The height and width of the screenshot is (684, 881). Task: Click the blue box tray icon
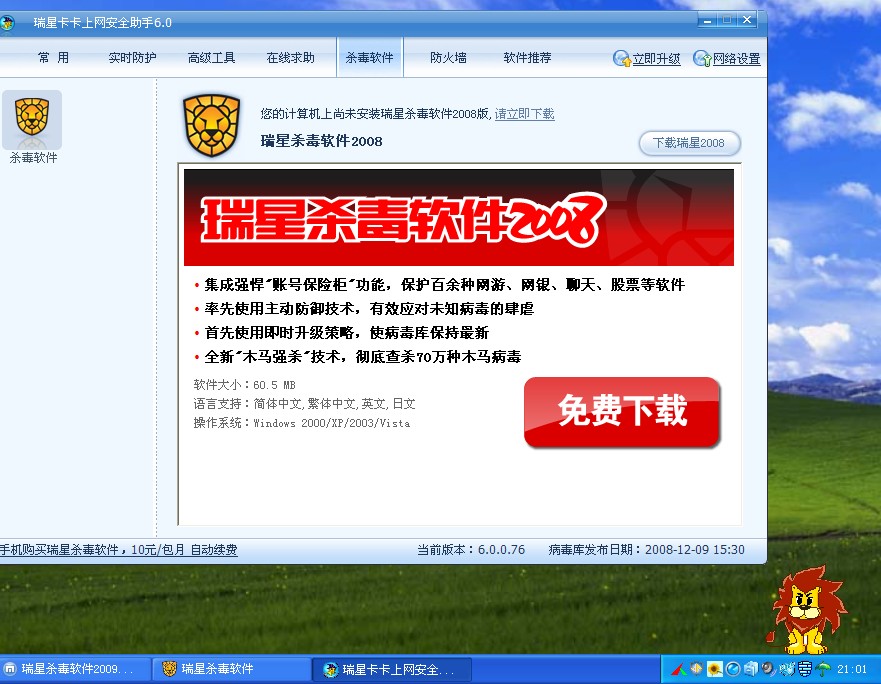click(751, 669)
